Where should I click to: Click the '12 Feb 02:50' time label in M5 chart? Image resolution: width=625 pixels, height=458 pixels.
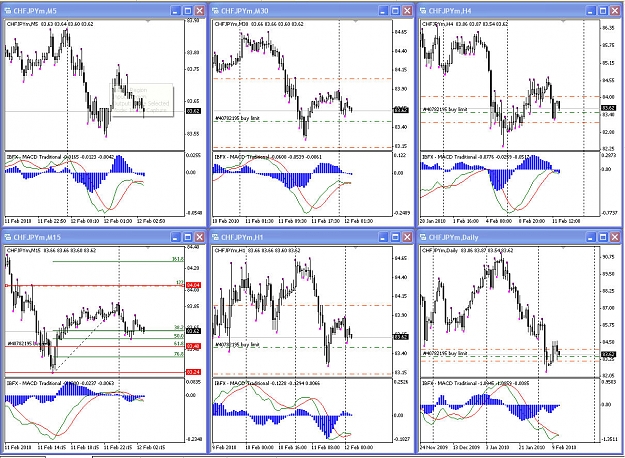151,221
